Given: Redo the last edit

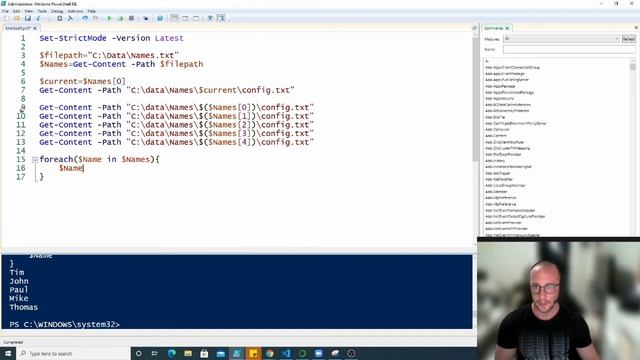Looking at the screenshot, I should [96, 18].
